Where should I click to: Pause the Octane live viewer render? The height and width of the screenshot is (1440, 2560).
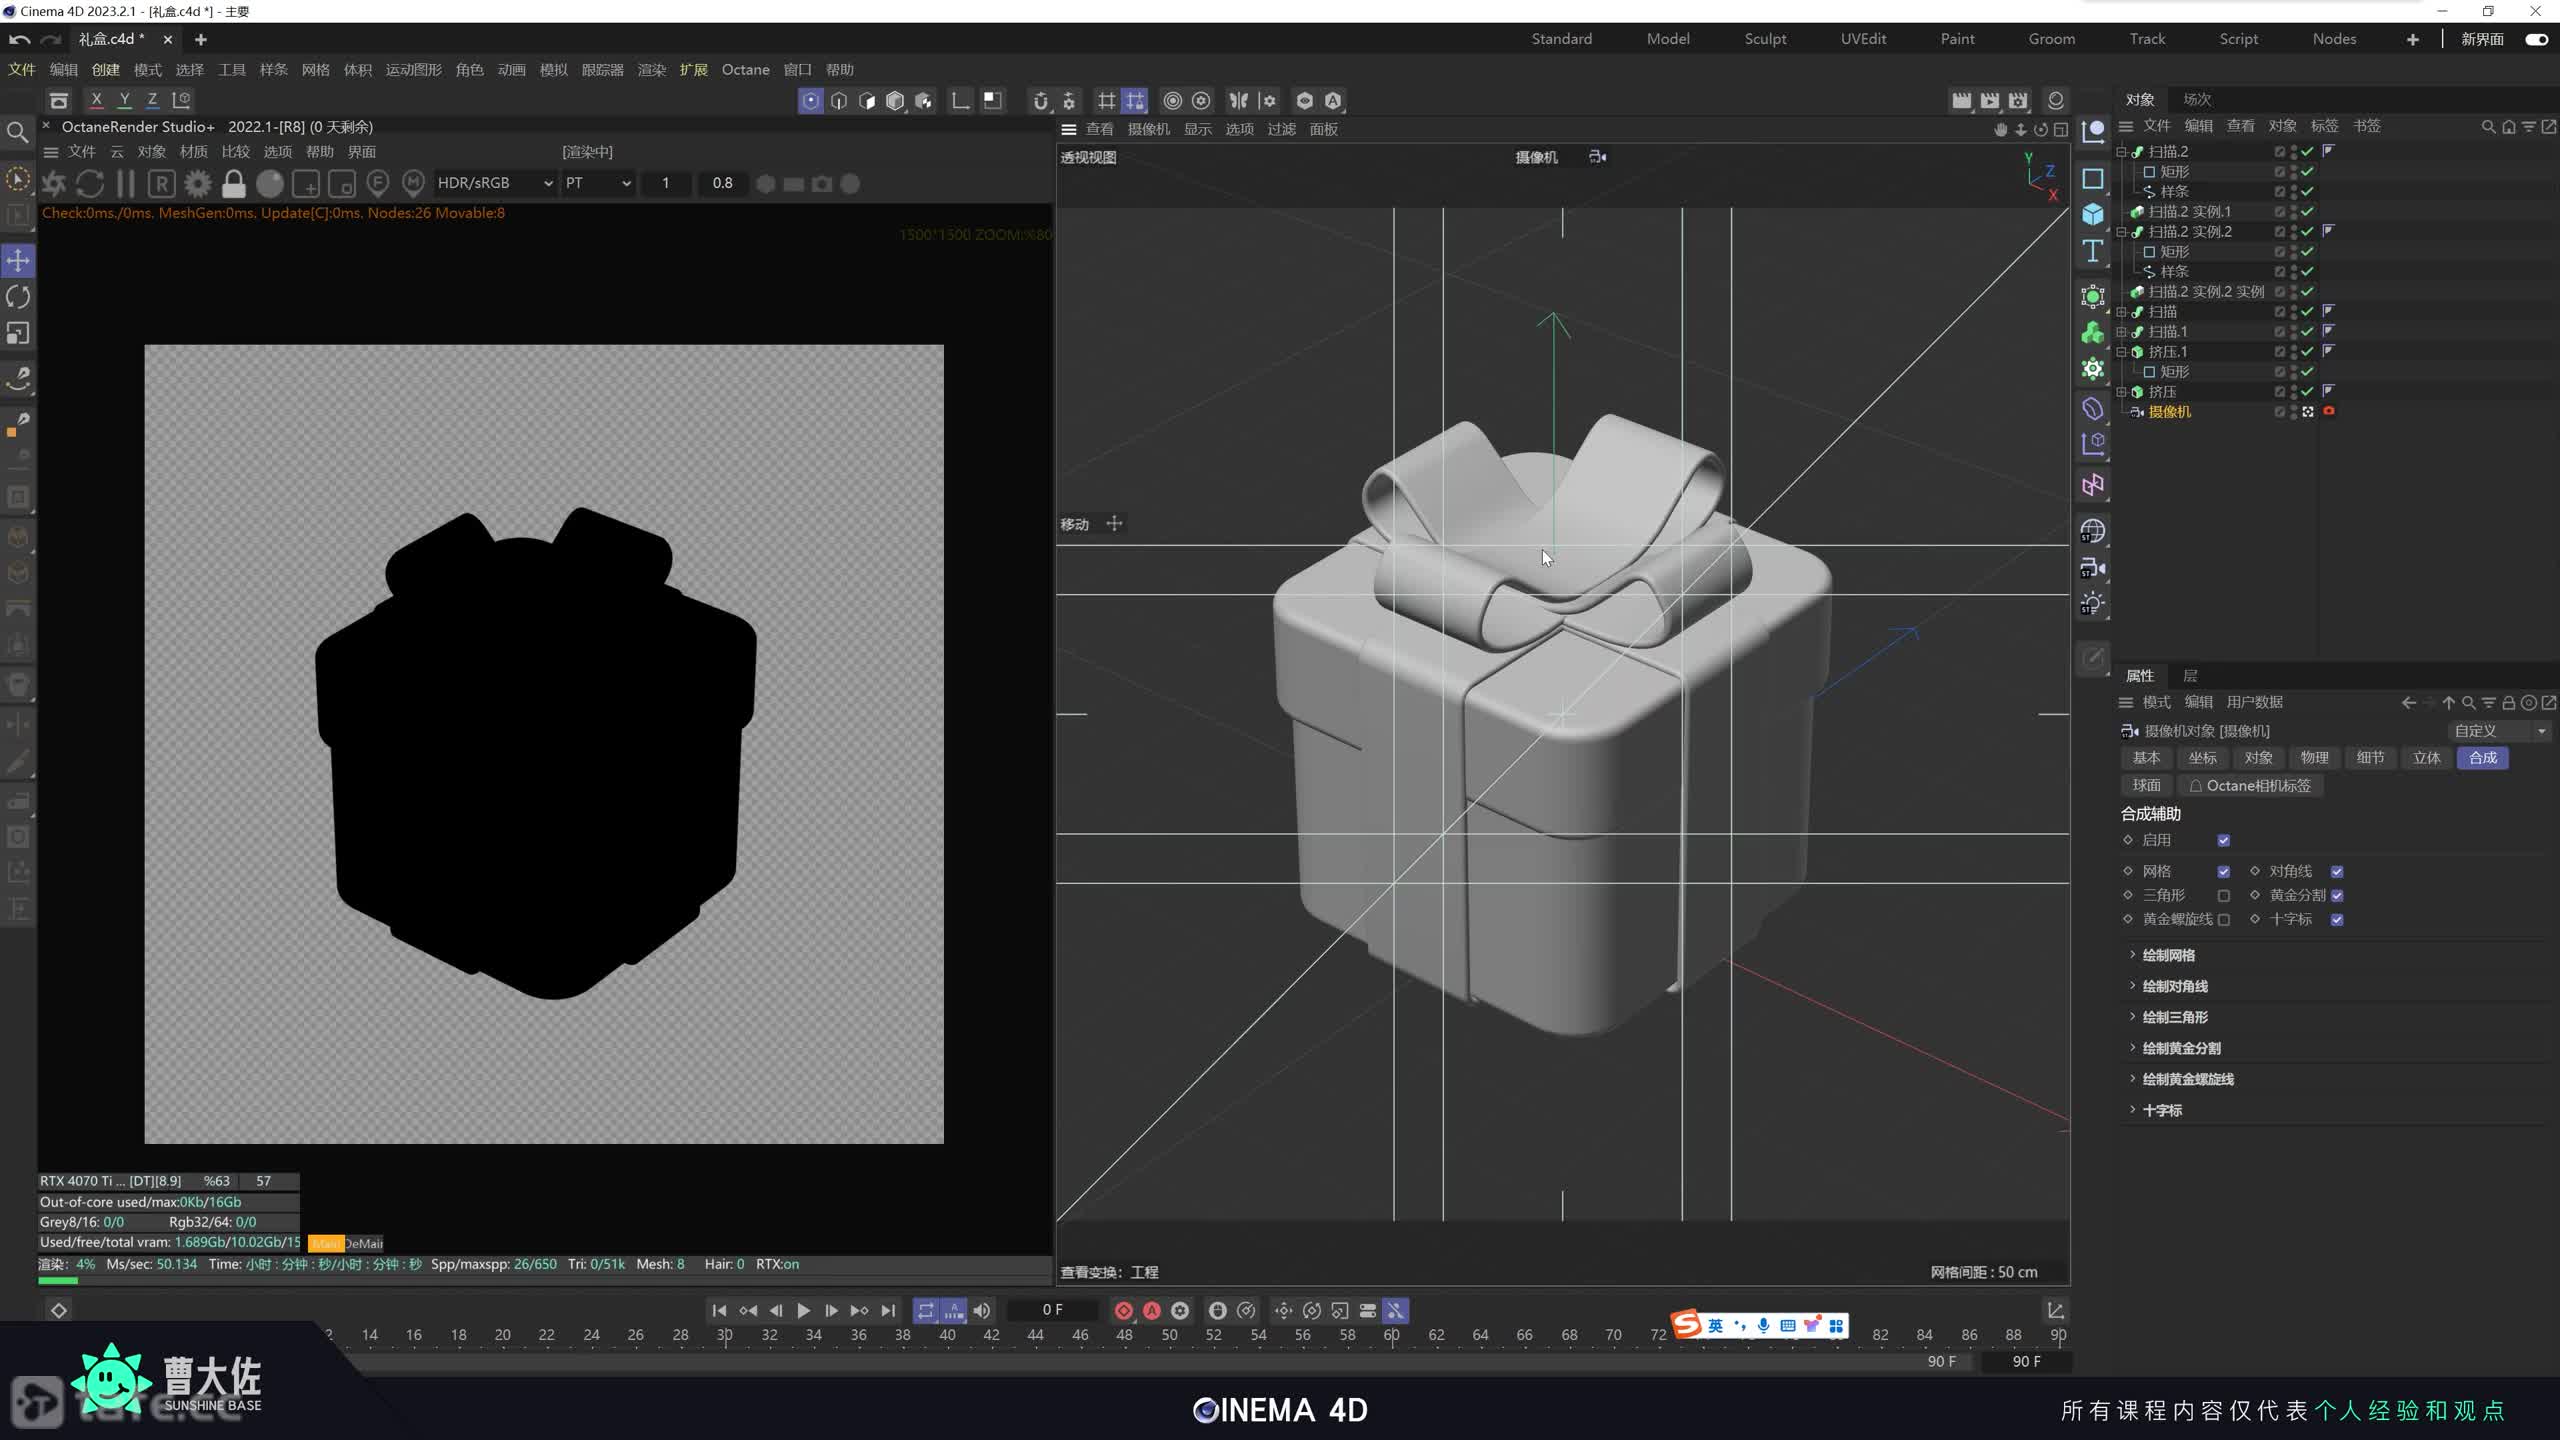coord(126,184)
